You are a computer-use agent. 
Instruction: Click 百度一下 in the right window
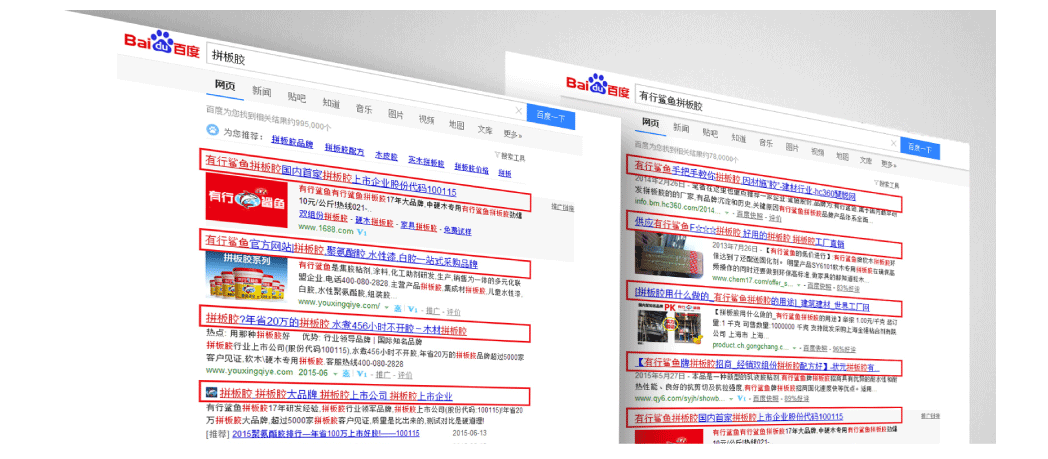tap(920, 148)
